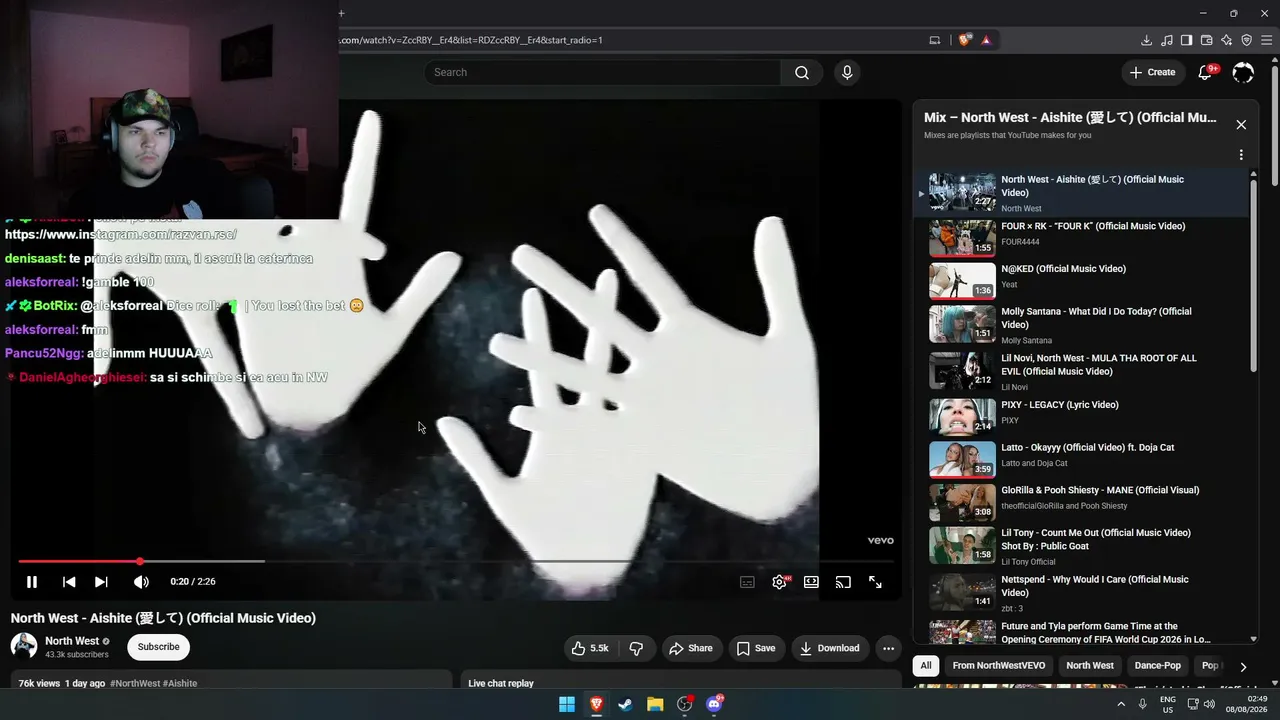The height and width of the screenshot is (720, 1280).
Task: Open a new browser tab
Action: click(341, 13)
